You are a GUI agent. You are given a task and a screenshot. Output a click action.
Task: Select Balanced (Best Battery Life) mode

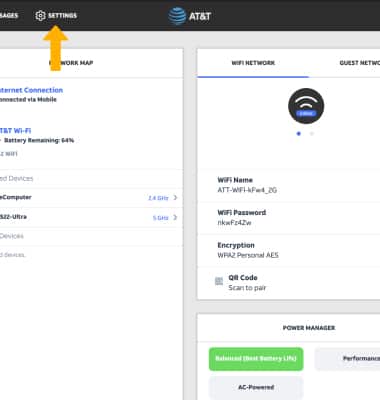(256, 359)
